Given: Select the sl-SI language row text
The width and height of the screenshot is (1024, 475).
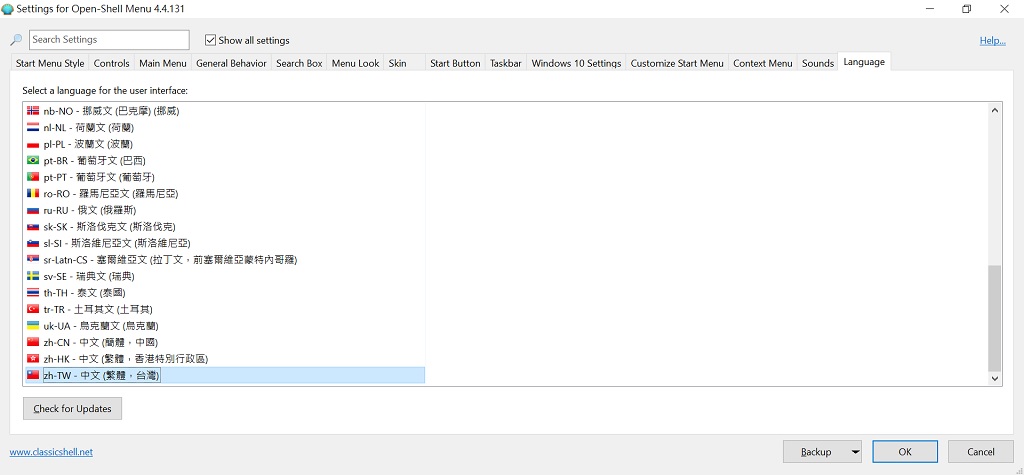Looking at the screenshot, I should click(117, 243).
